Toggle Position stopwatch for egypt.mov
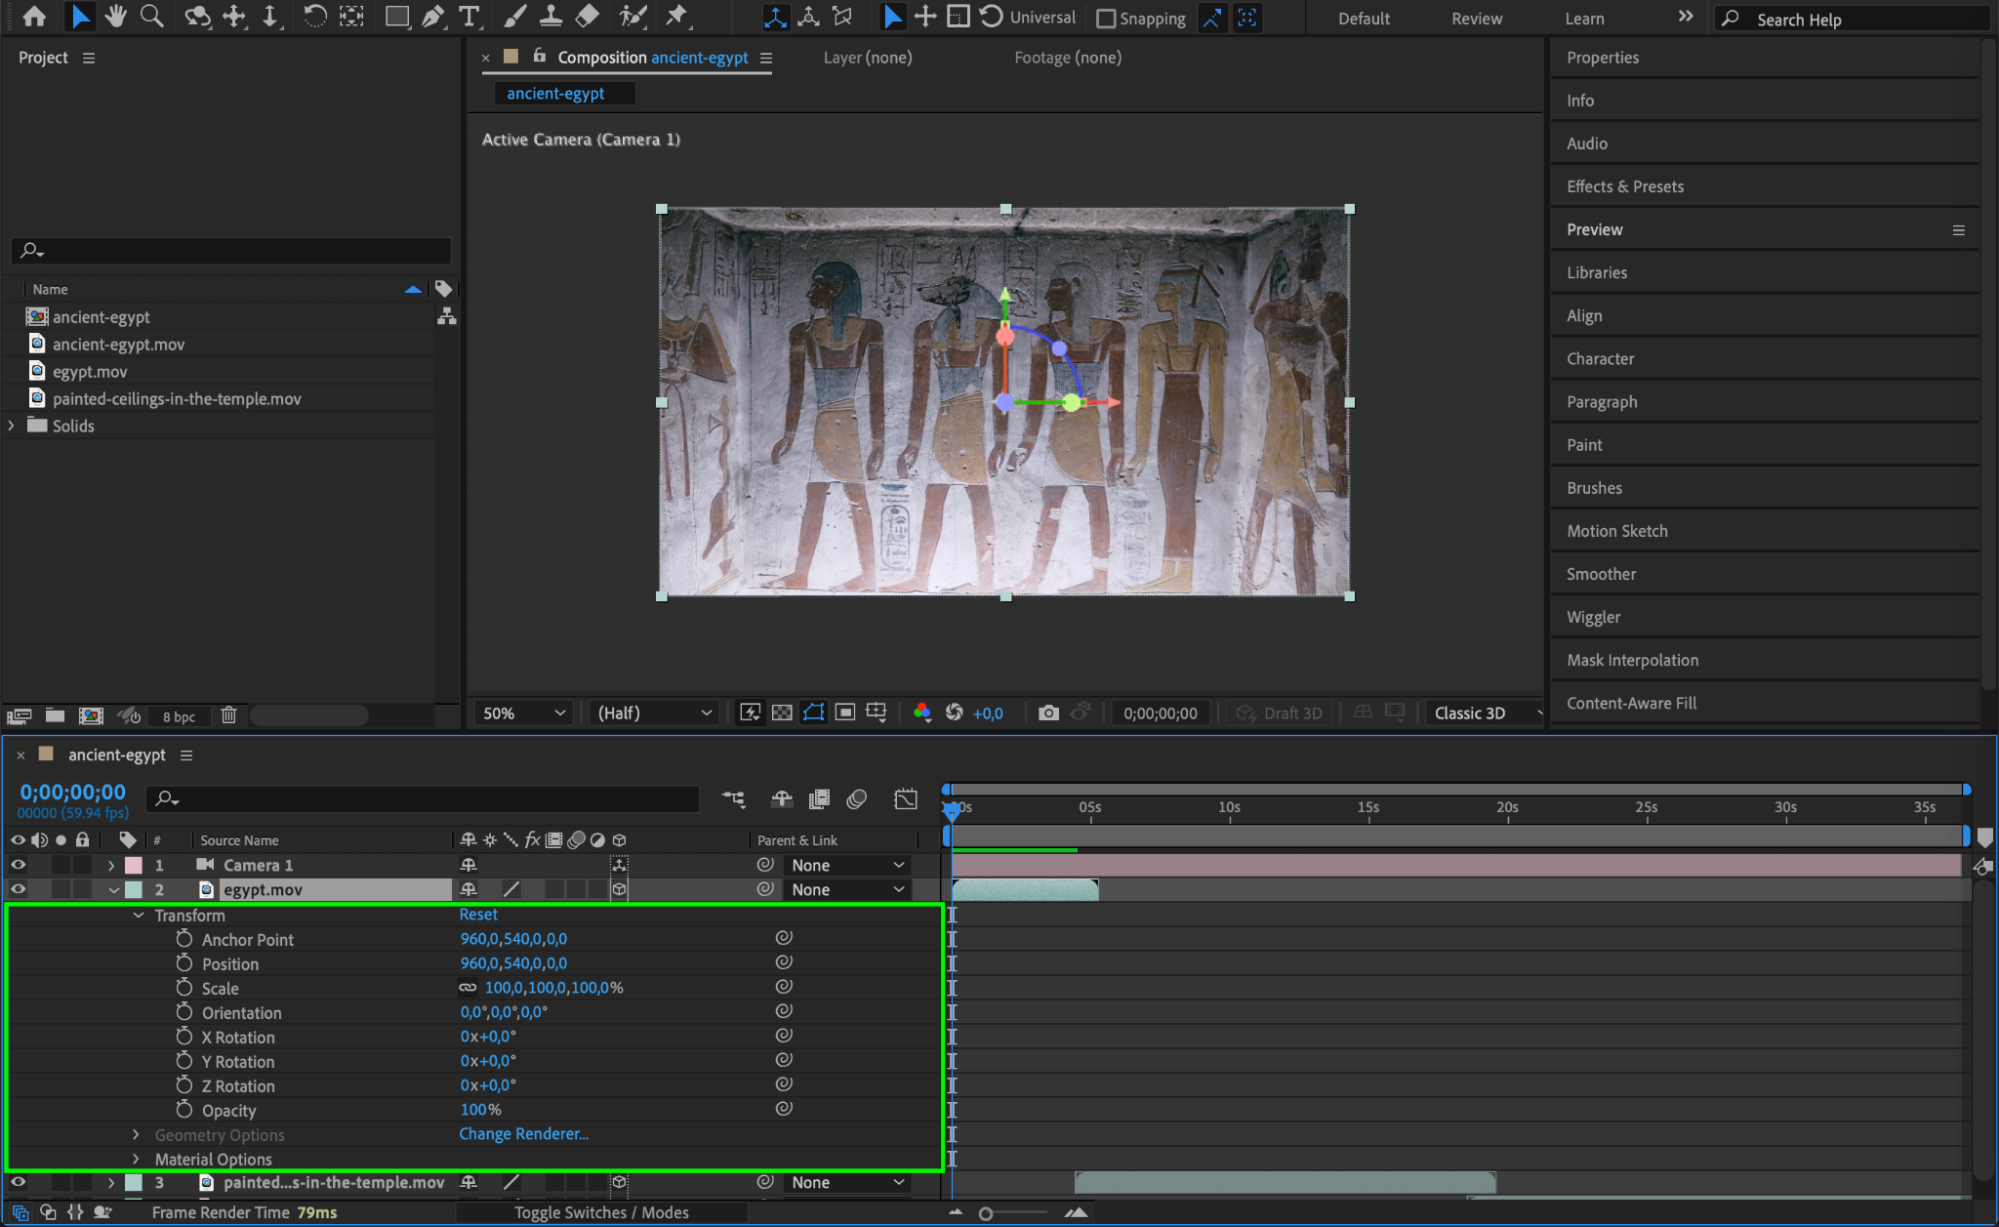Image resolution: width=1999 pixels, height=1227 pixels. [184, 963]
